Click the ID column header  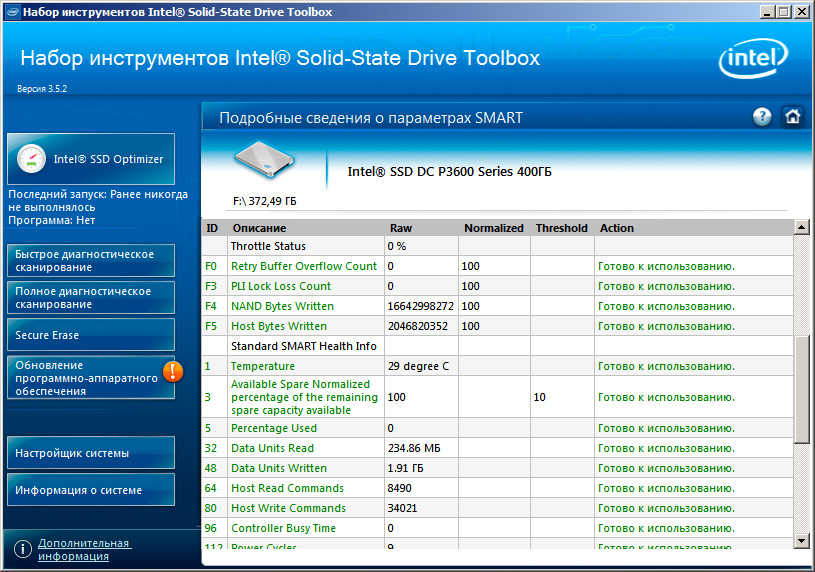tap(212, 228)
